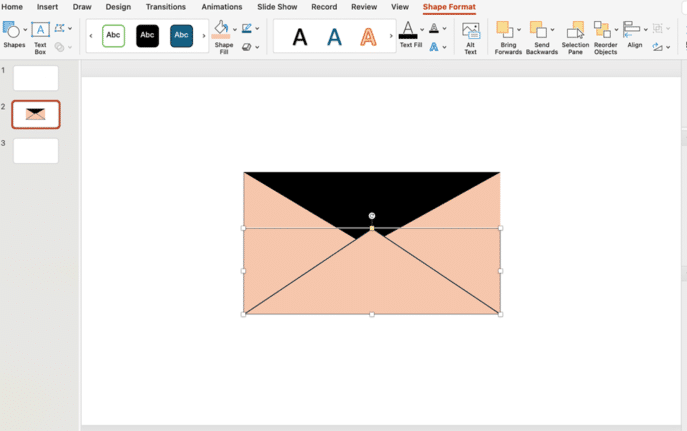Viewport: 687px width, 431px height.
Task: Click the rotation handle above the shape
Action: click(372, 215)
